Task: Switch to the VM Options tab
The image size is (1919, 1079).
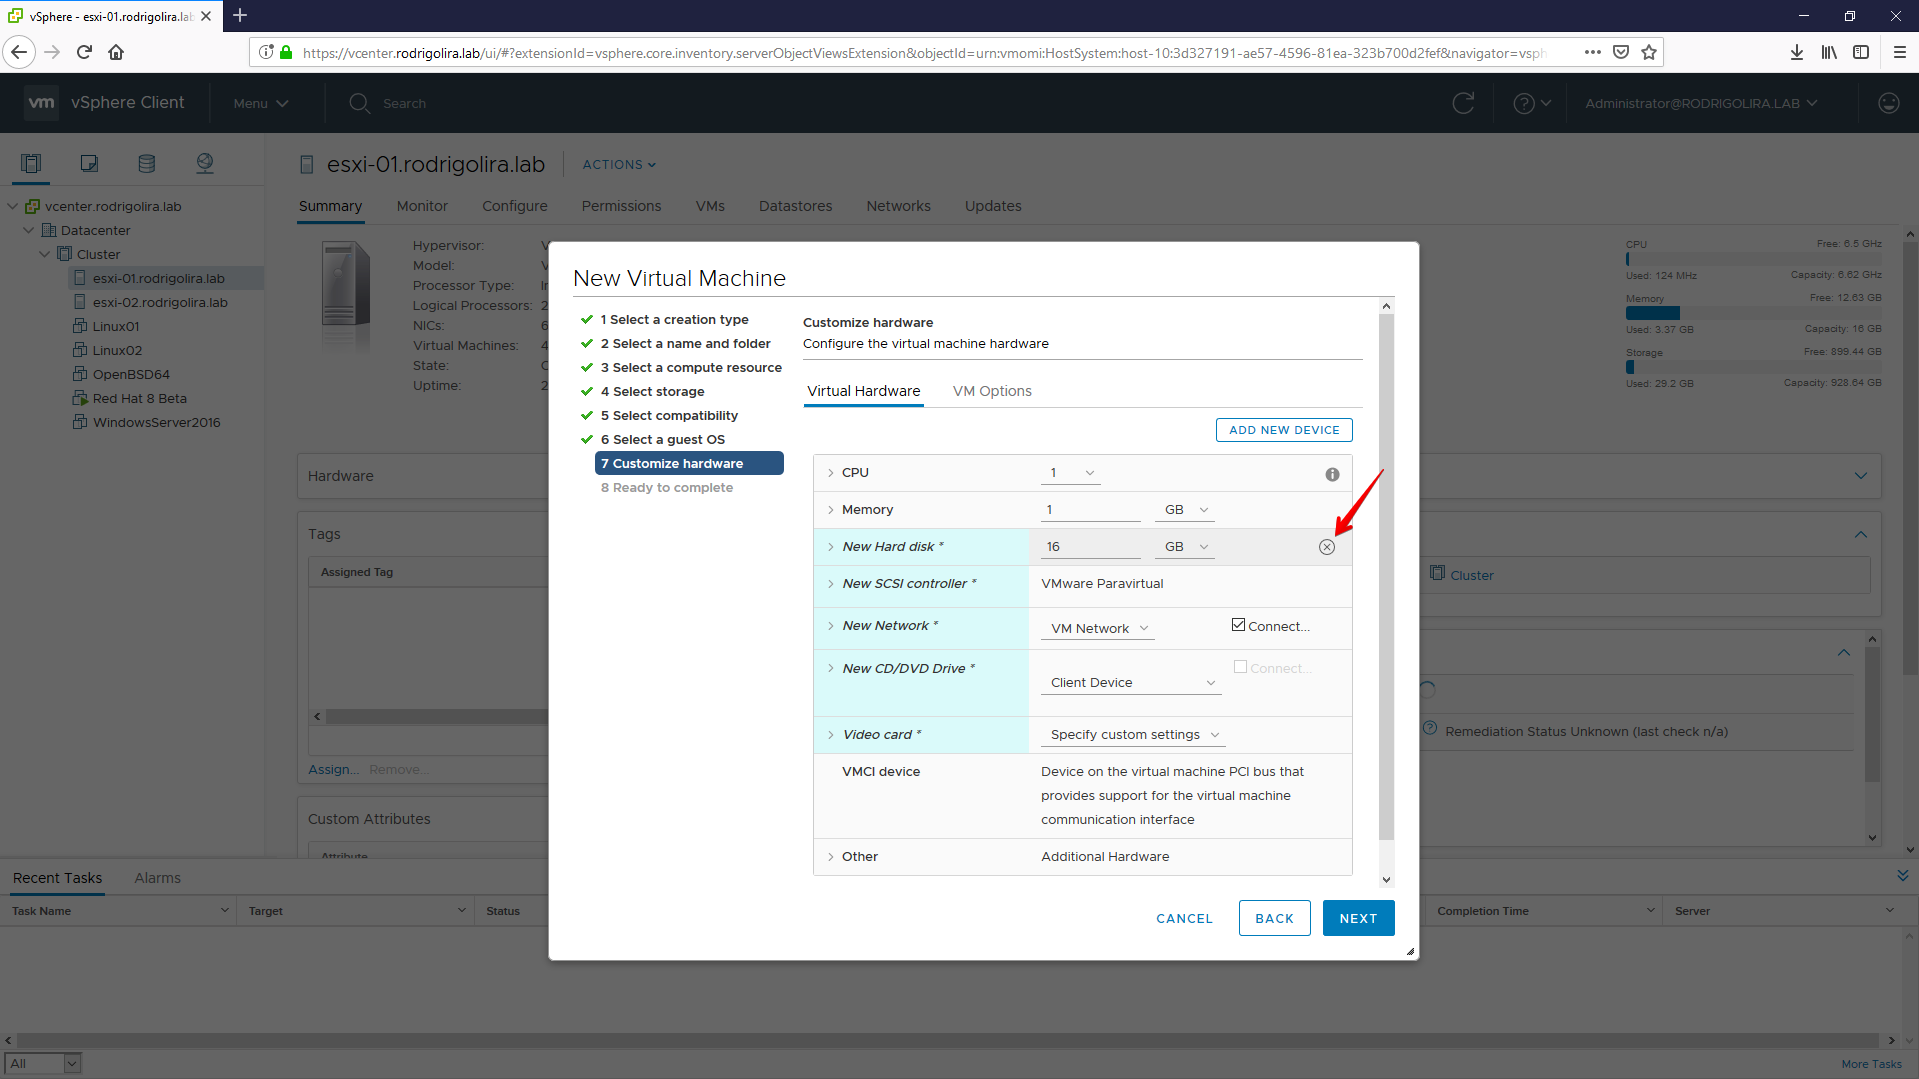Action: [991, 391]
